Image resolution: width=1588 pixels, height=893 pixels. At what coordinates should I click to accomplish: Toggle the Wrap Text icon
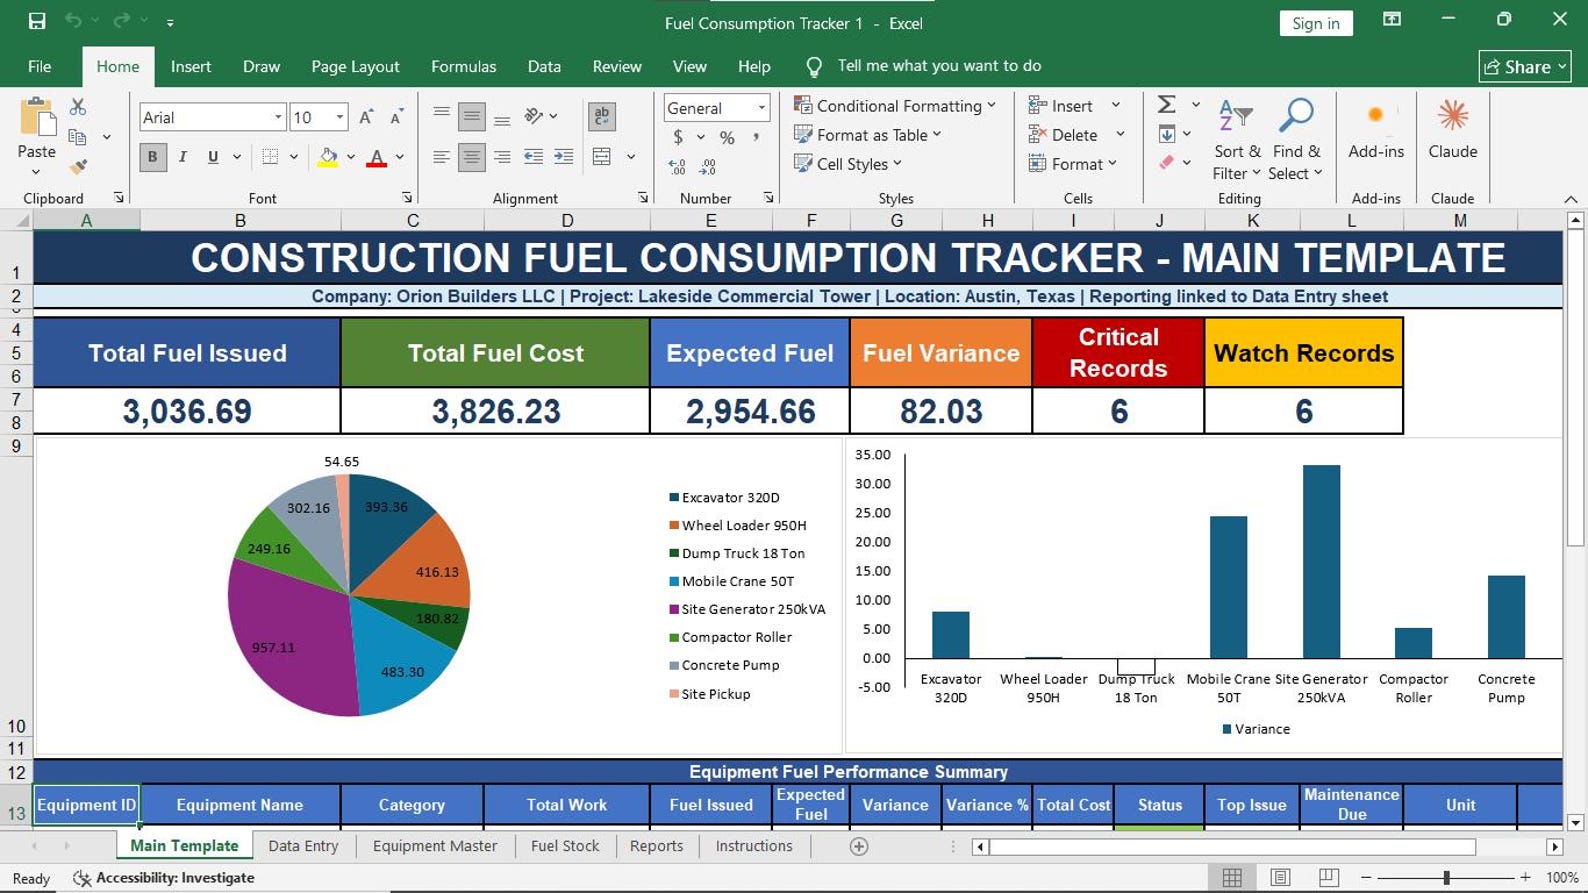coord(602,116)
